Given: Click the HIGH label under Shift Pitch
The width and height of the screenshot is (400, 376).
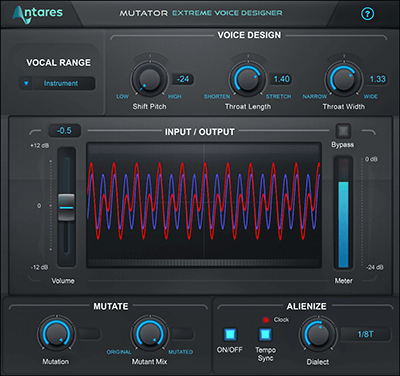Looking at the screenshot, I should [175, 96].
